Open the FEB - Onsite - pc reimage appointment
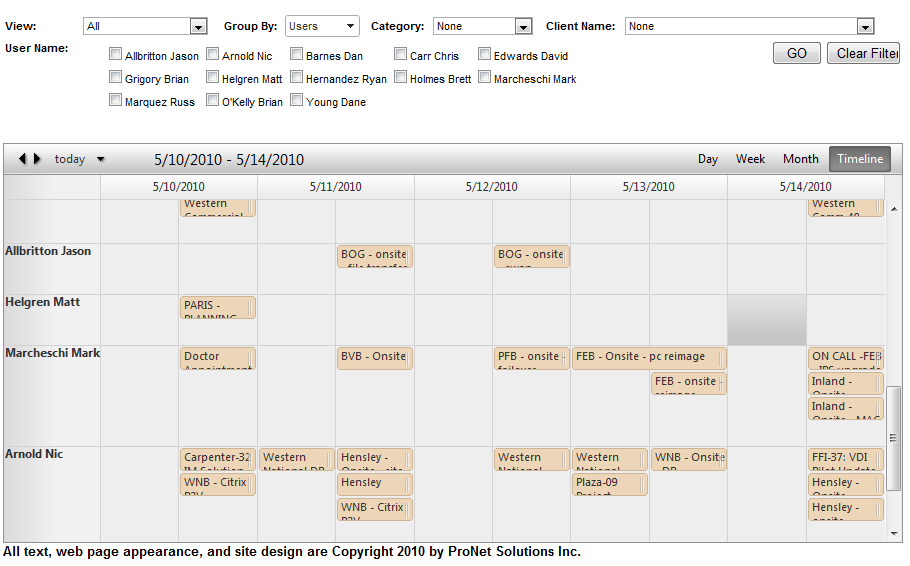Viewport: 910px width, 566px height. (648, 357)
